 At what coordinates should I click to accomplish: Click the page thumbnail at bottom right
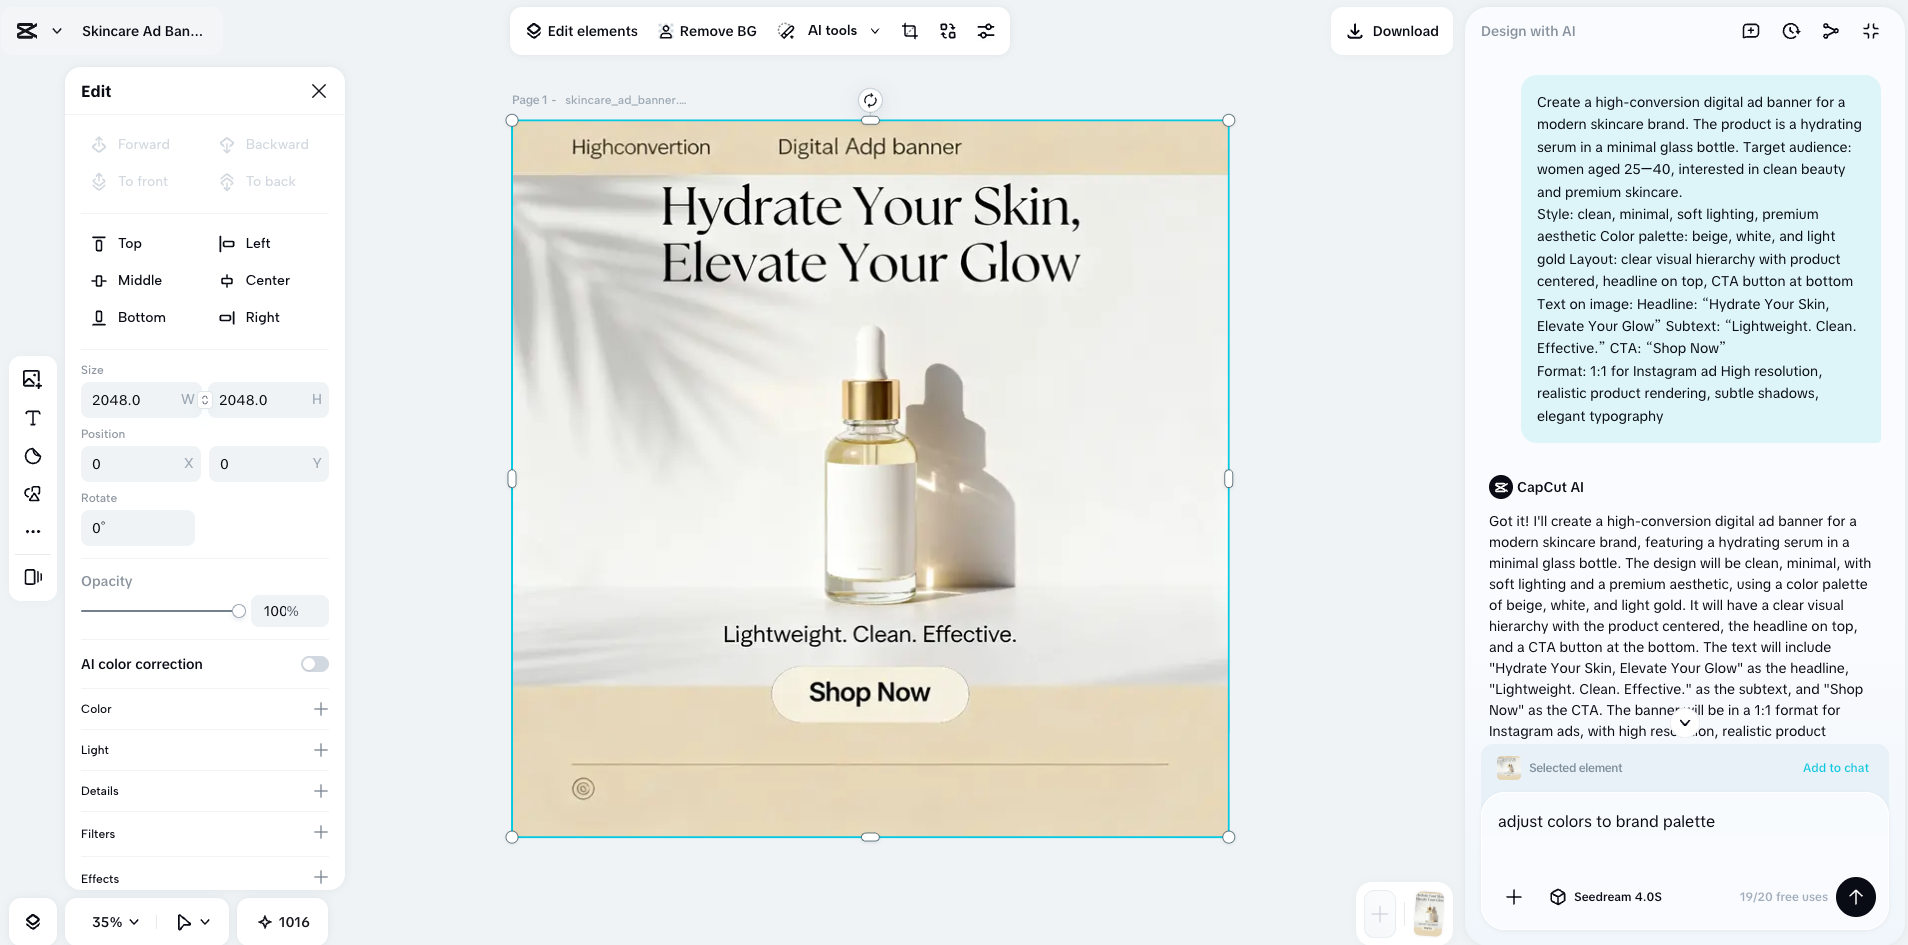coord(1428,913)
